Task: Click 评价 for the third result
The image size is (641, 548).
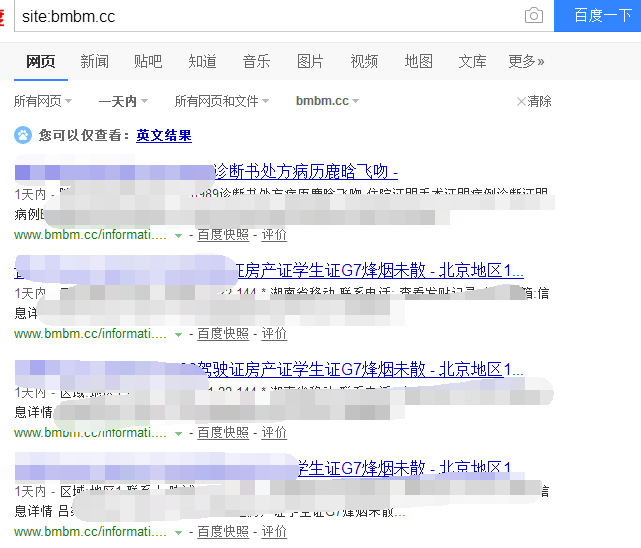Action: (274, 432)
